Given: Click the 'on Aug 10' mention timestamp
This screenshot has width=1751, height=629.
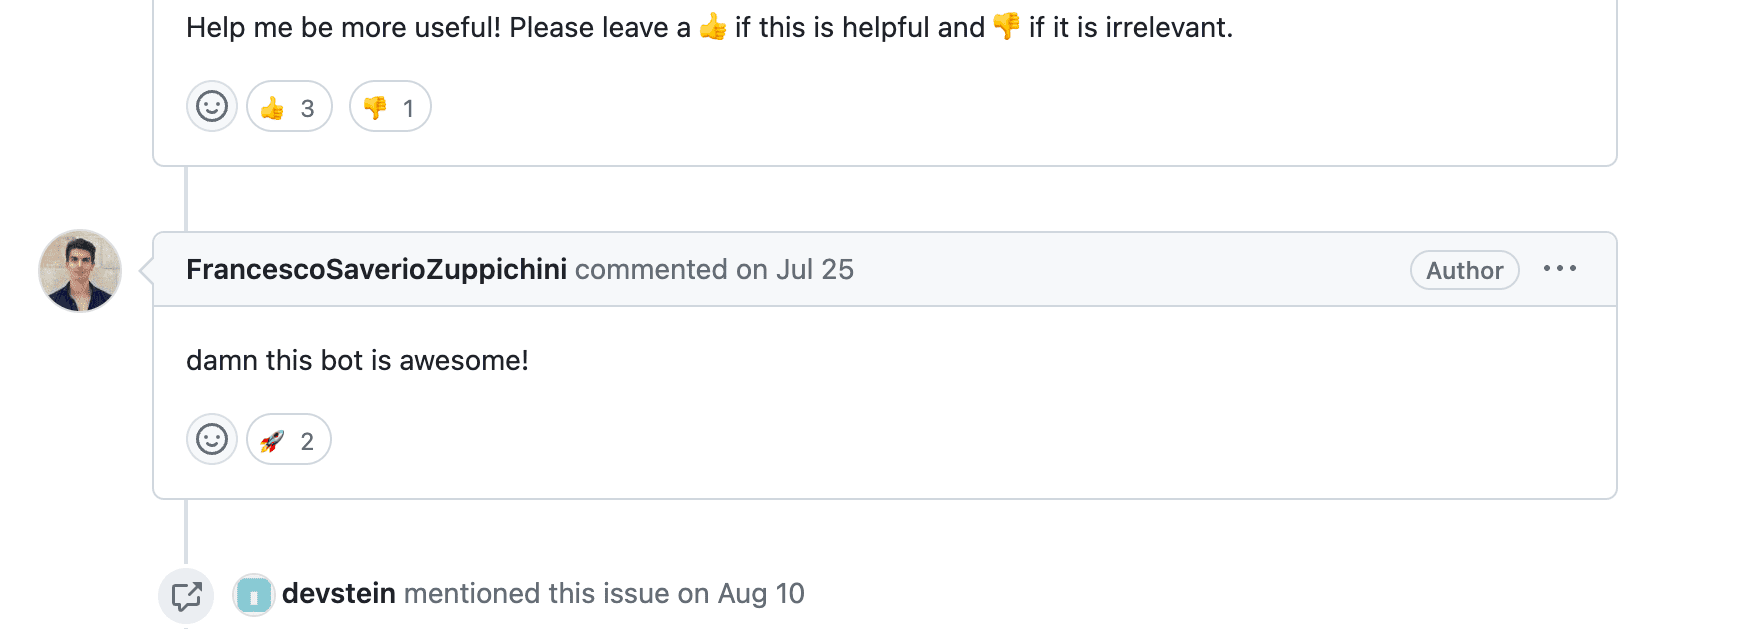Looking at the screenshot, I should 741,594.
